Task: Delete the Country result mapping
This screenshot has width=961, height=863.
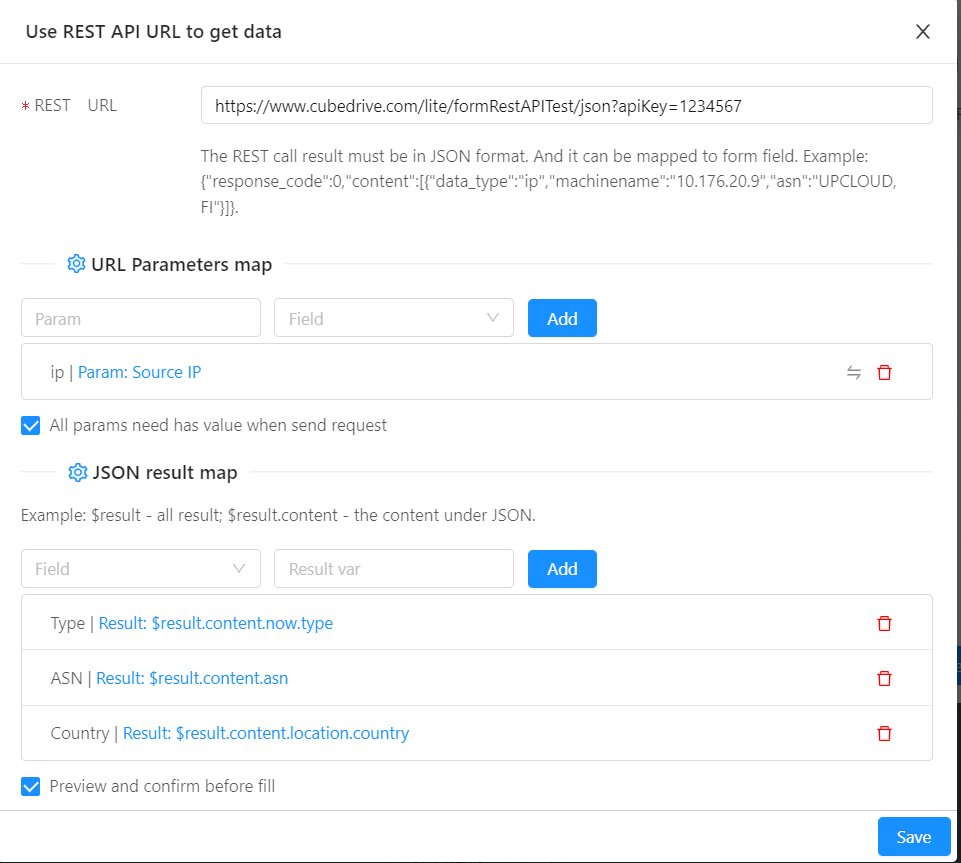Action: [884, 734]
